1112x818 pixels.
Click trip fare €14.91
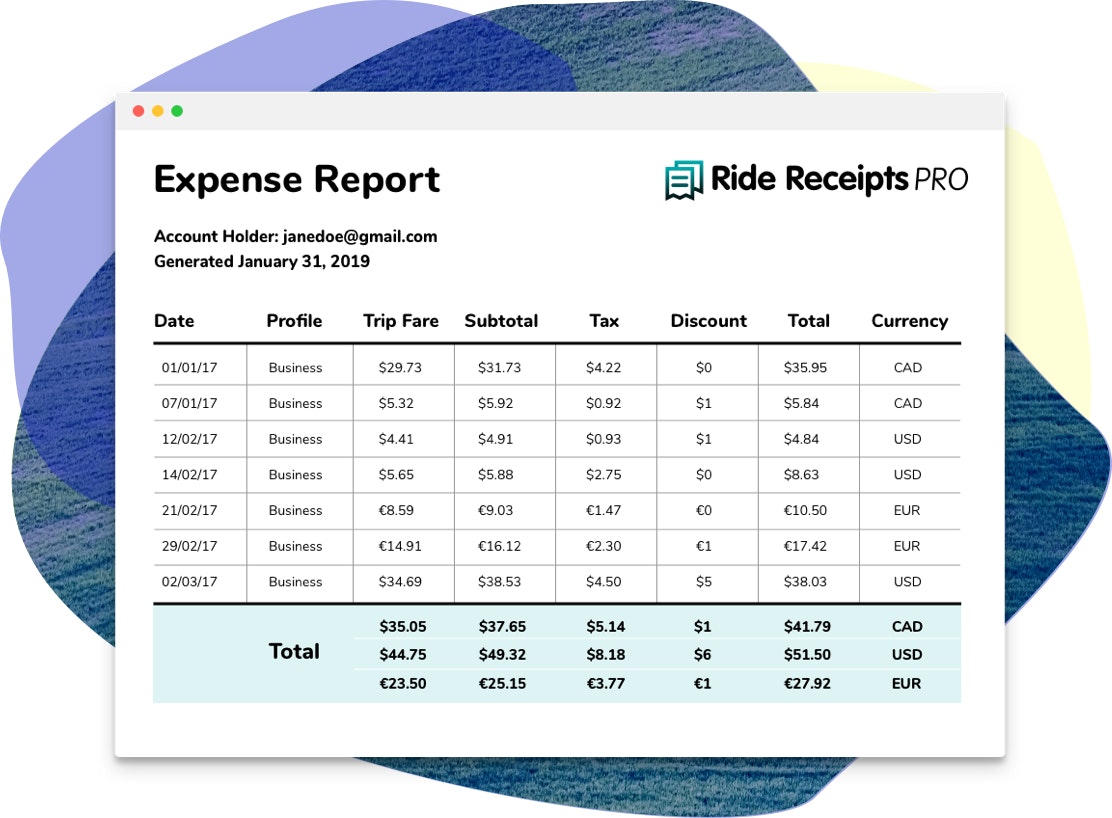[400, 546]
